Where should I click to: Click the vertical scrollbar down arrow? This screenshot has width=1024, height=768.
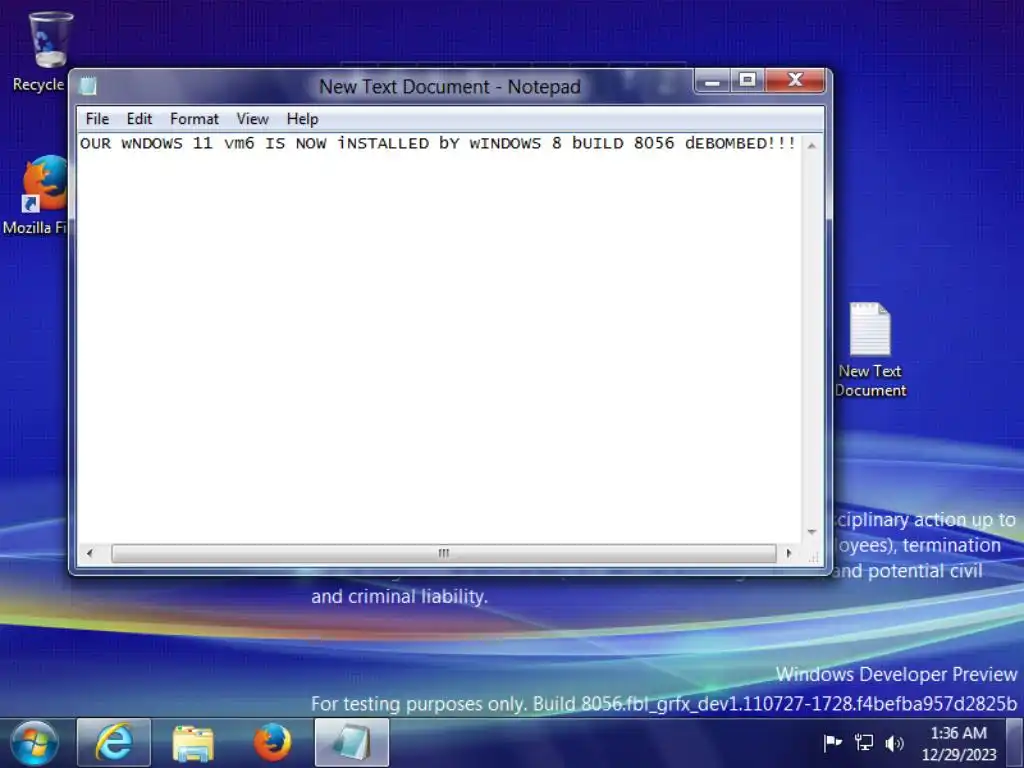[x=812, y=532]
